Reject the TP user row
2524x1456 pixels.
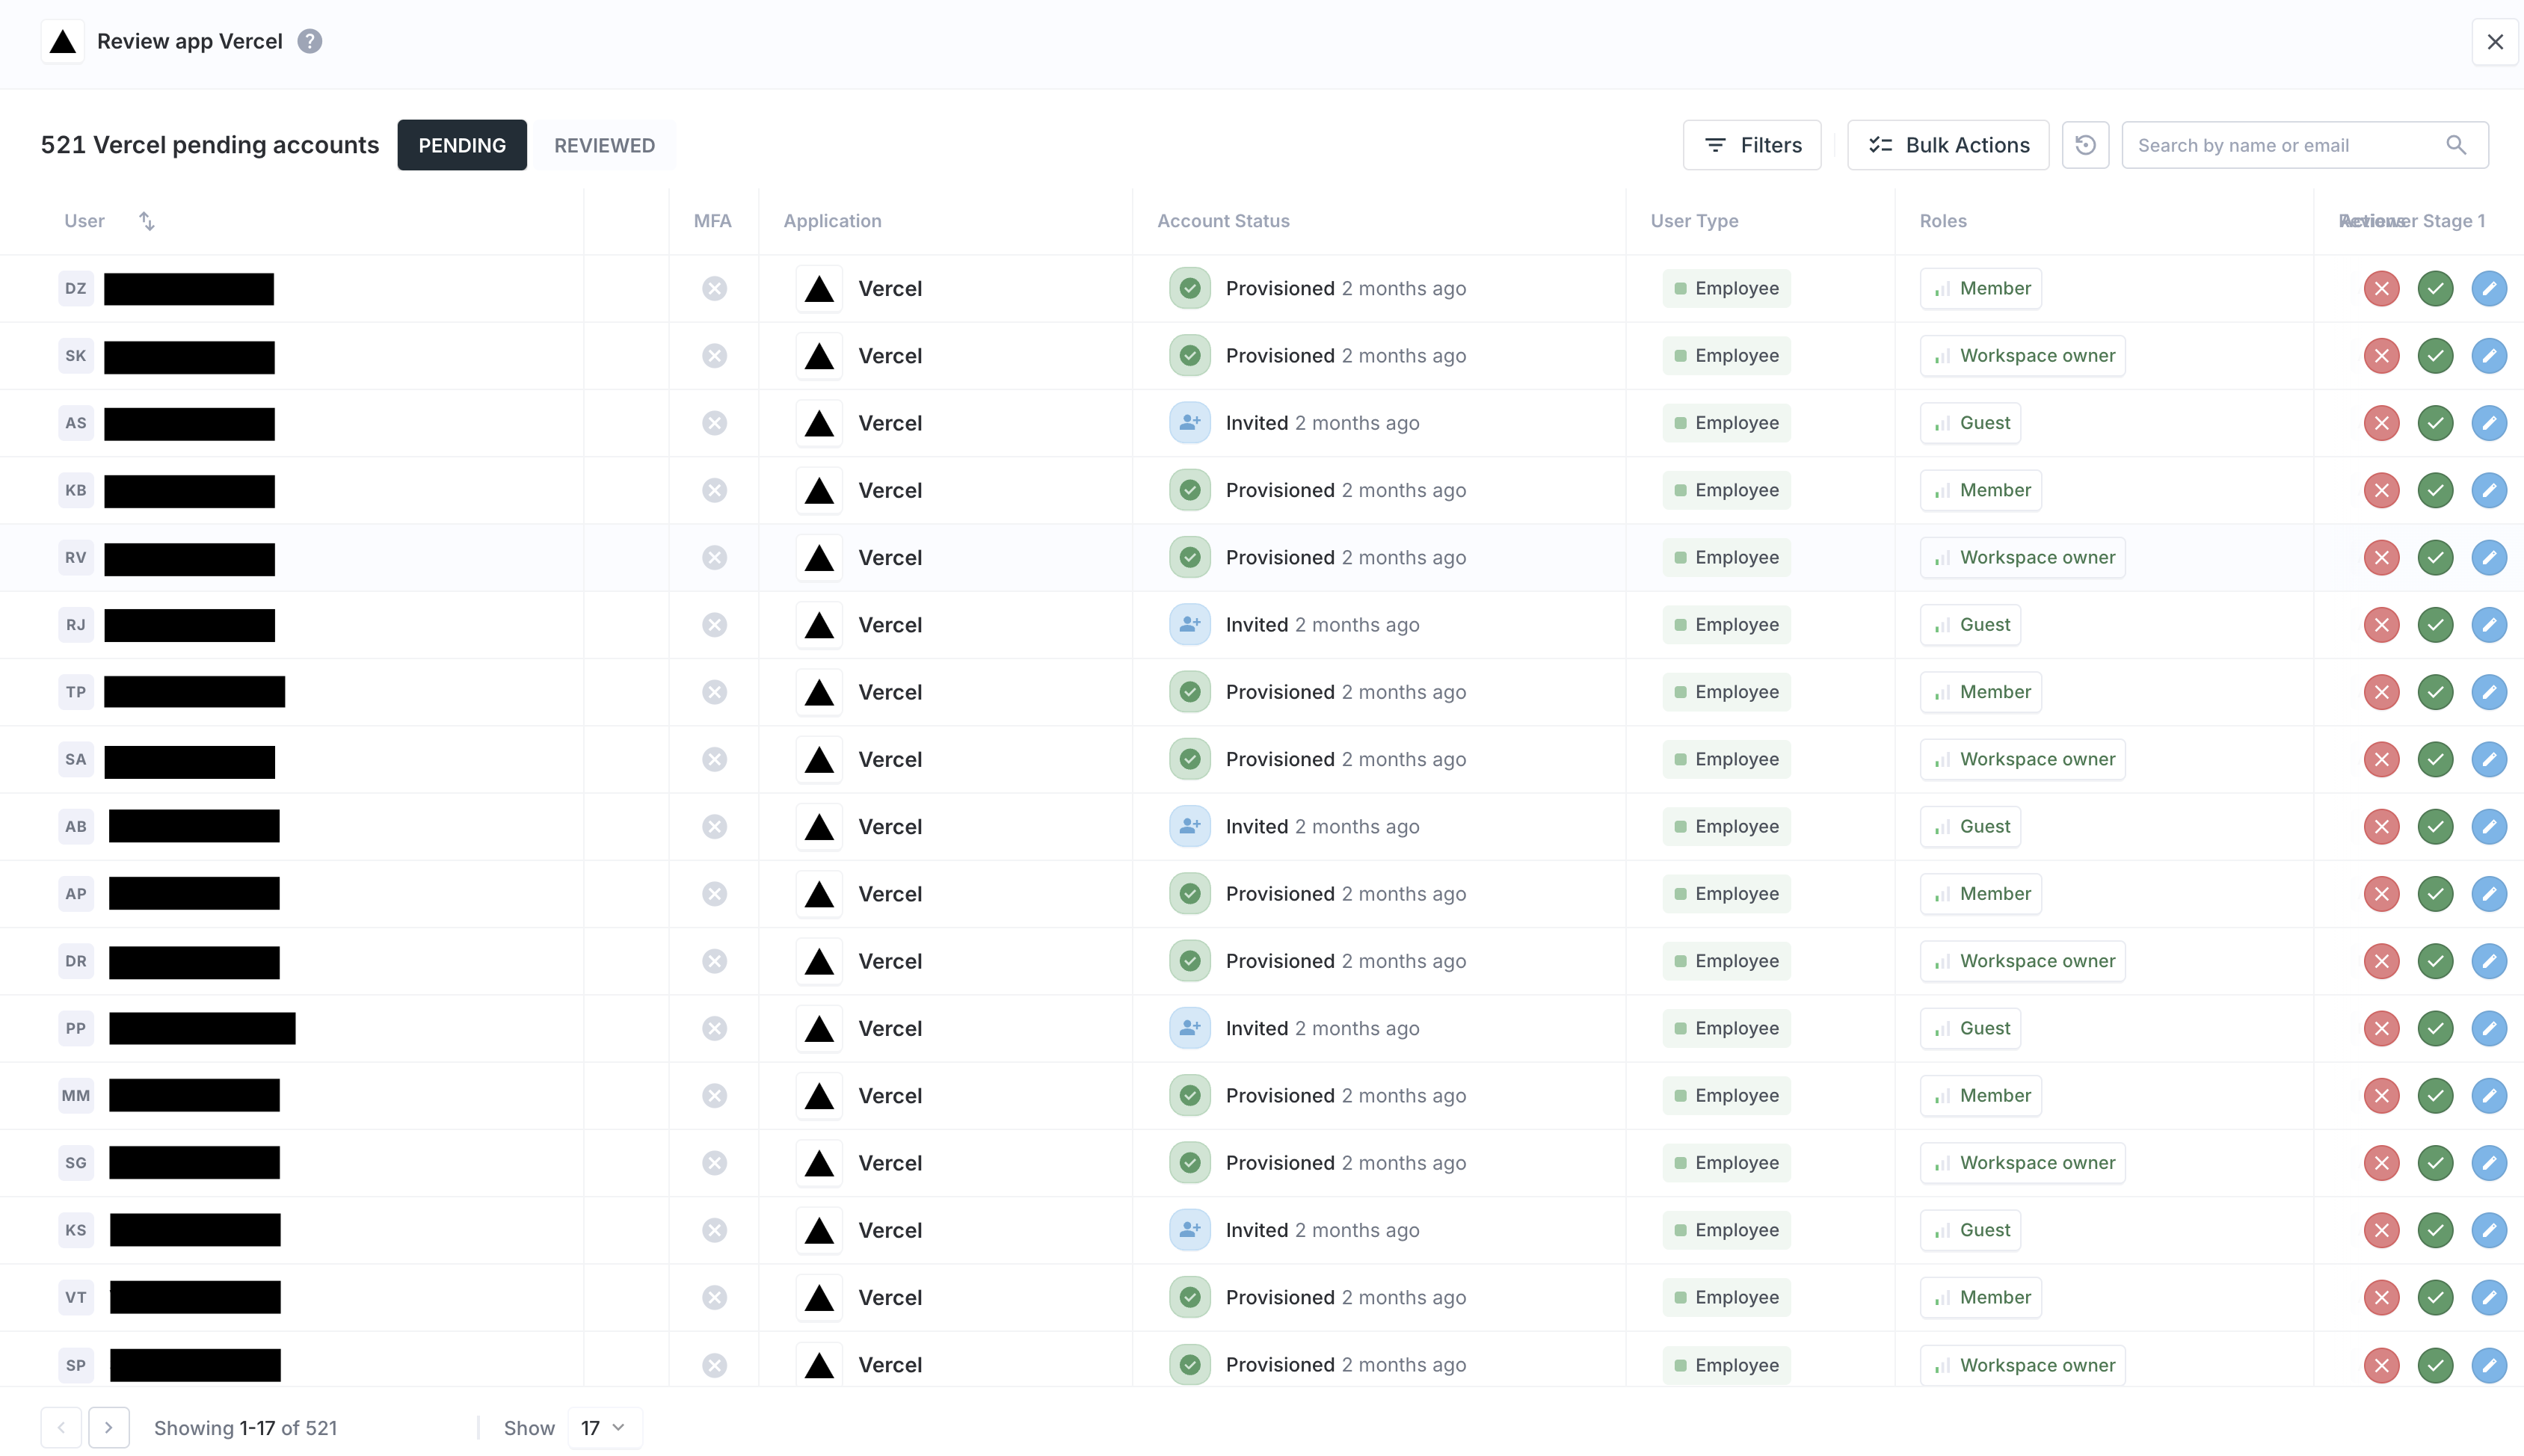coord(2381,692)
